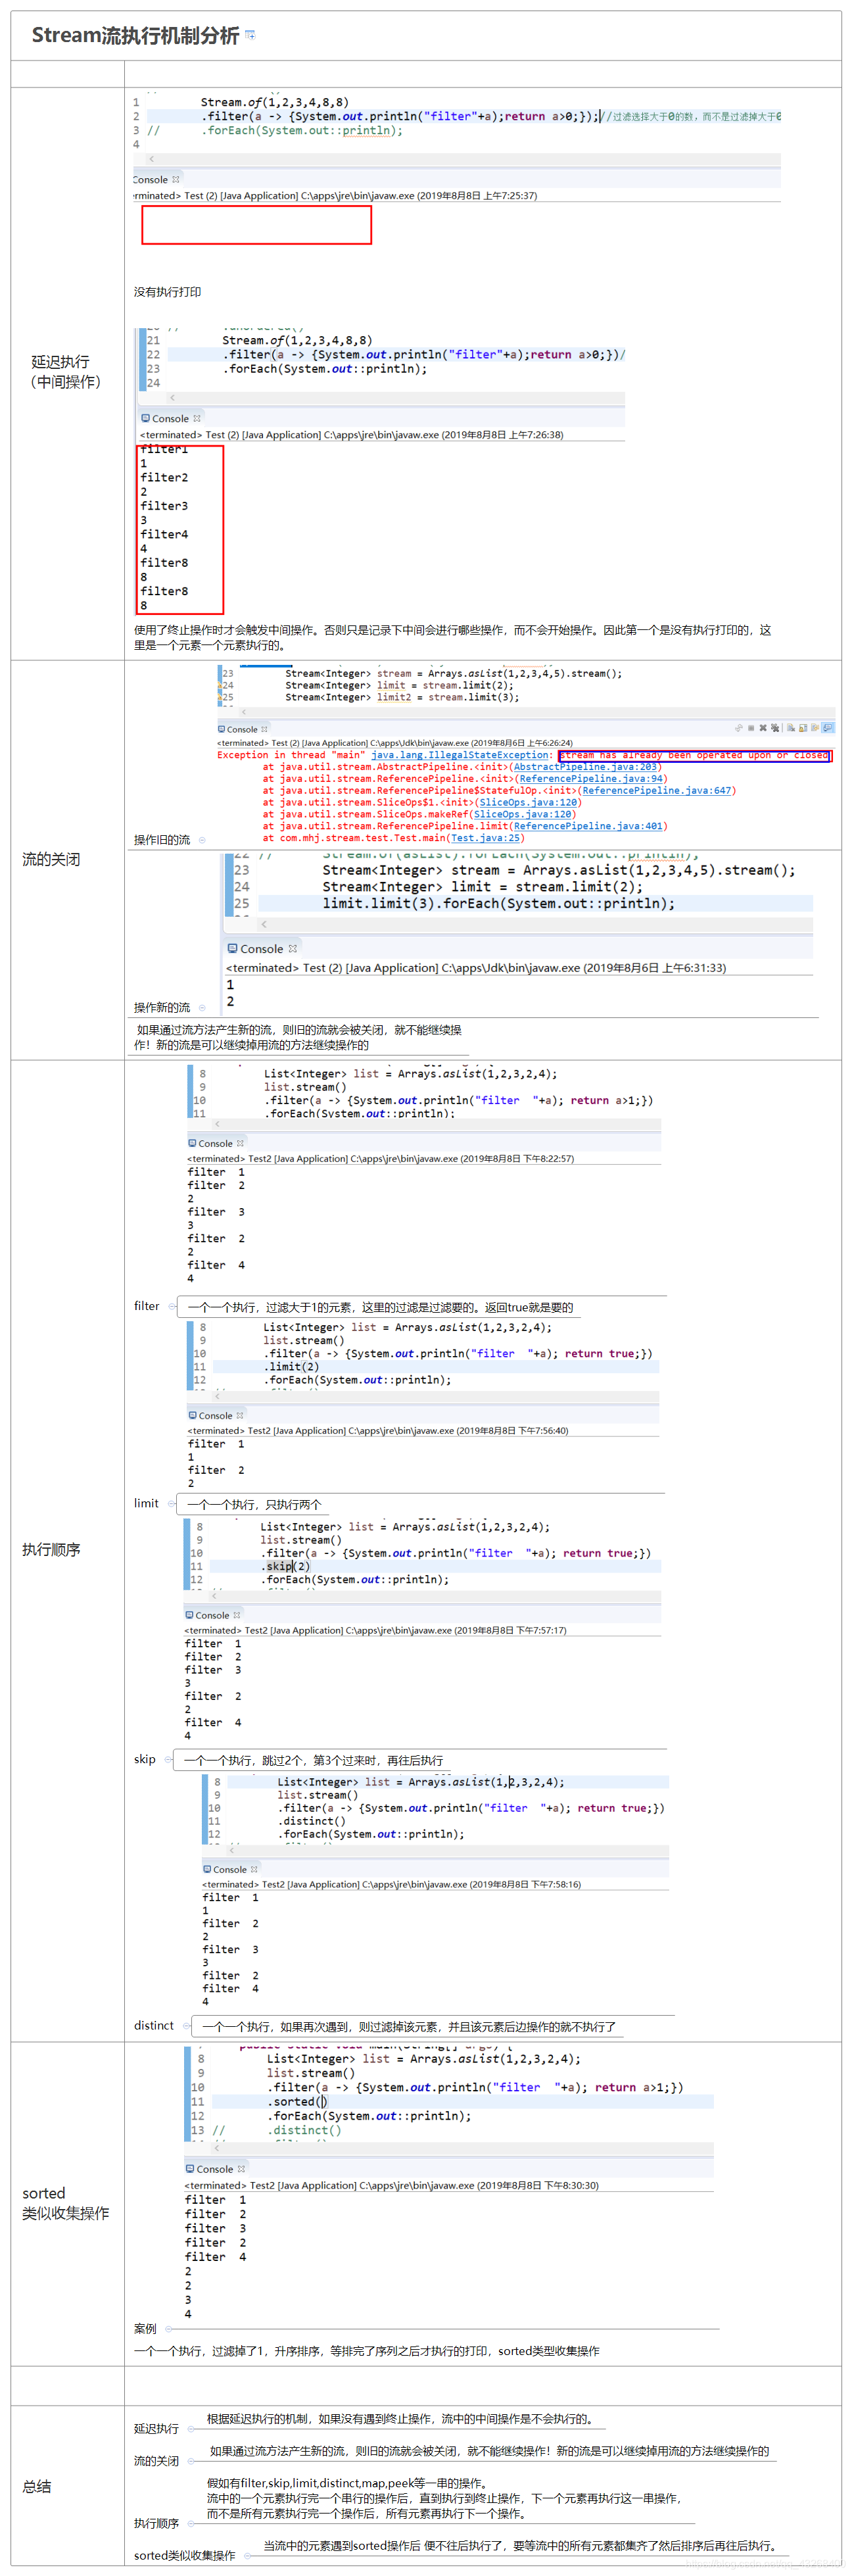Screen dimensions: 852x2576
Task: Open Console tab of the 8:22:57 run
Action: (x=215, y=1143)
